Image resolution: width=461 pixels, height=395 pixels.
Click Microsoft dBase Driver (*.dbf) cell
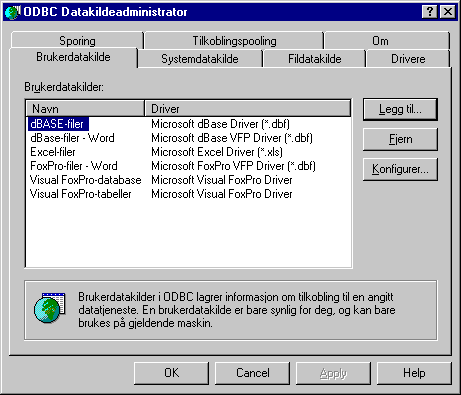coord(220,124)
